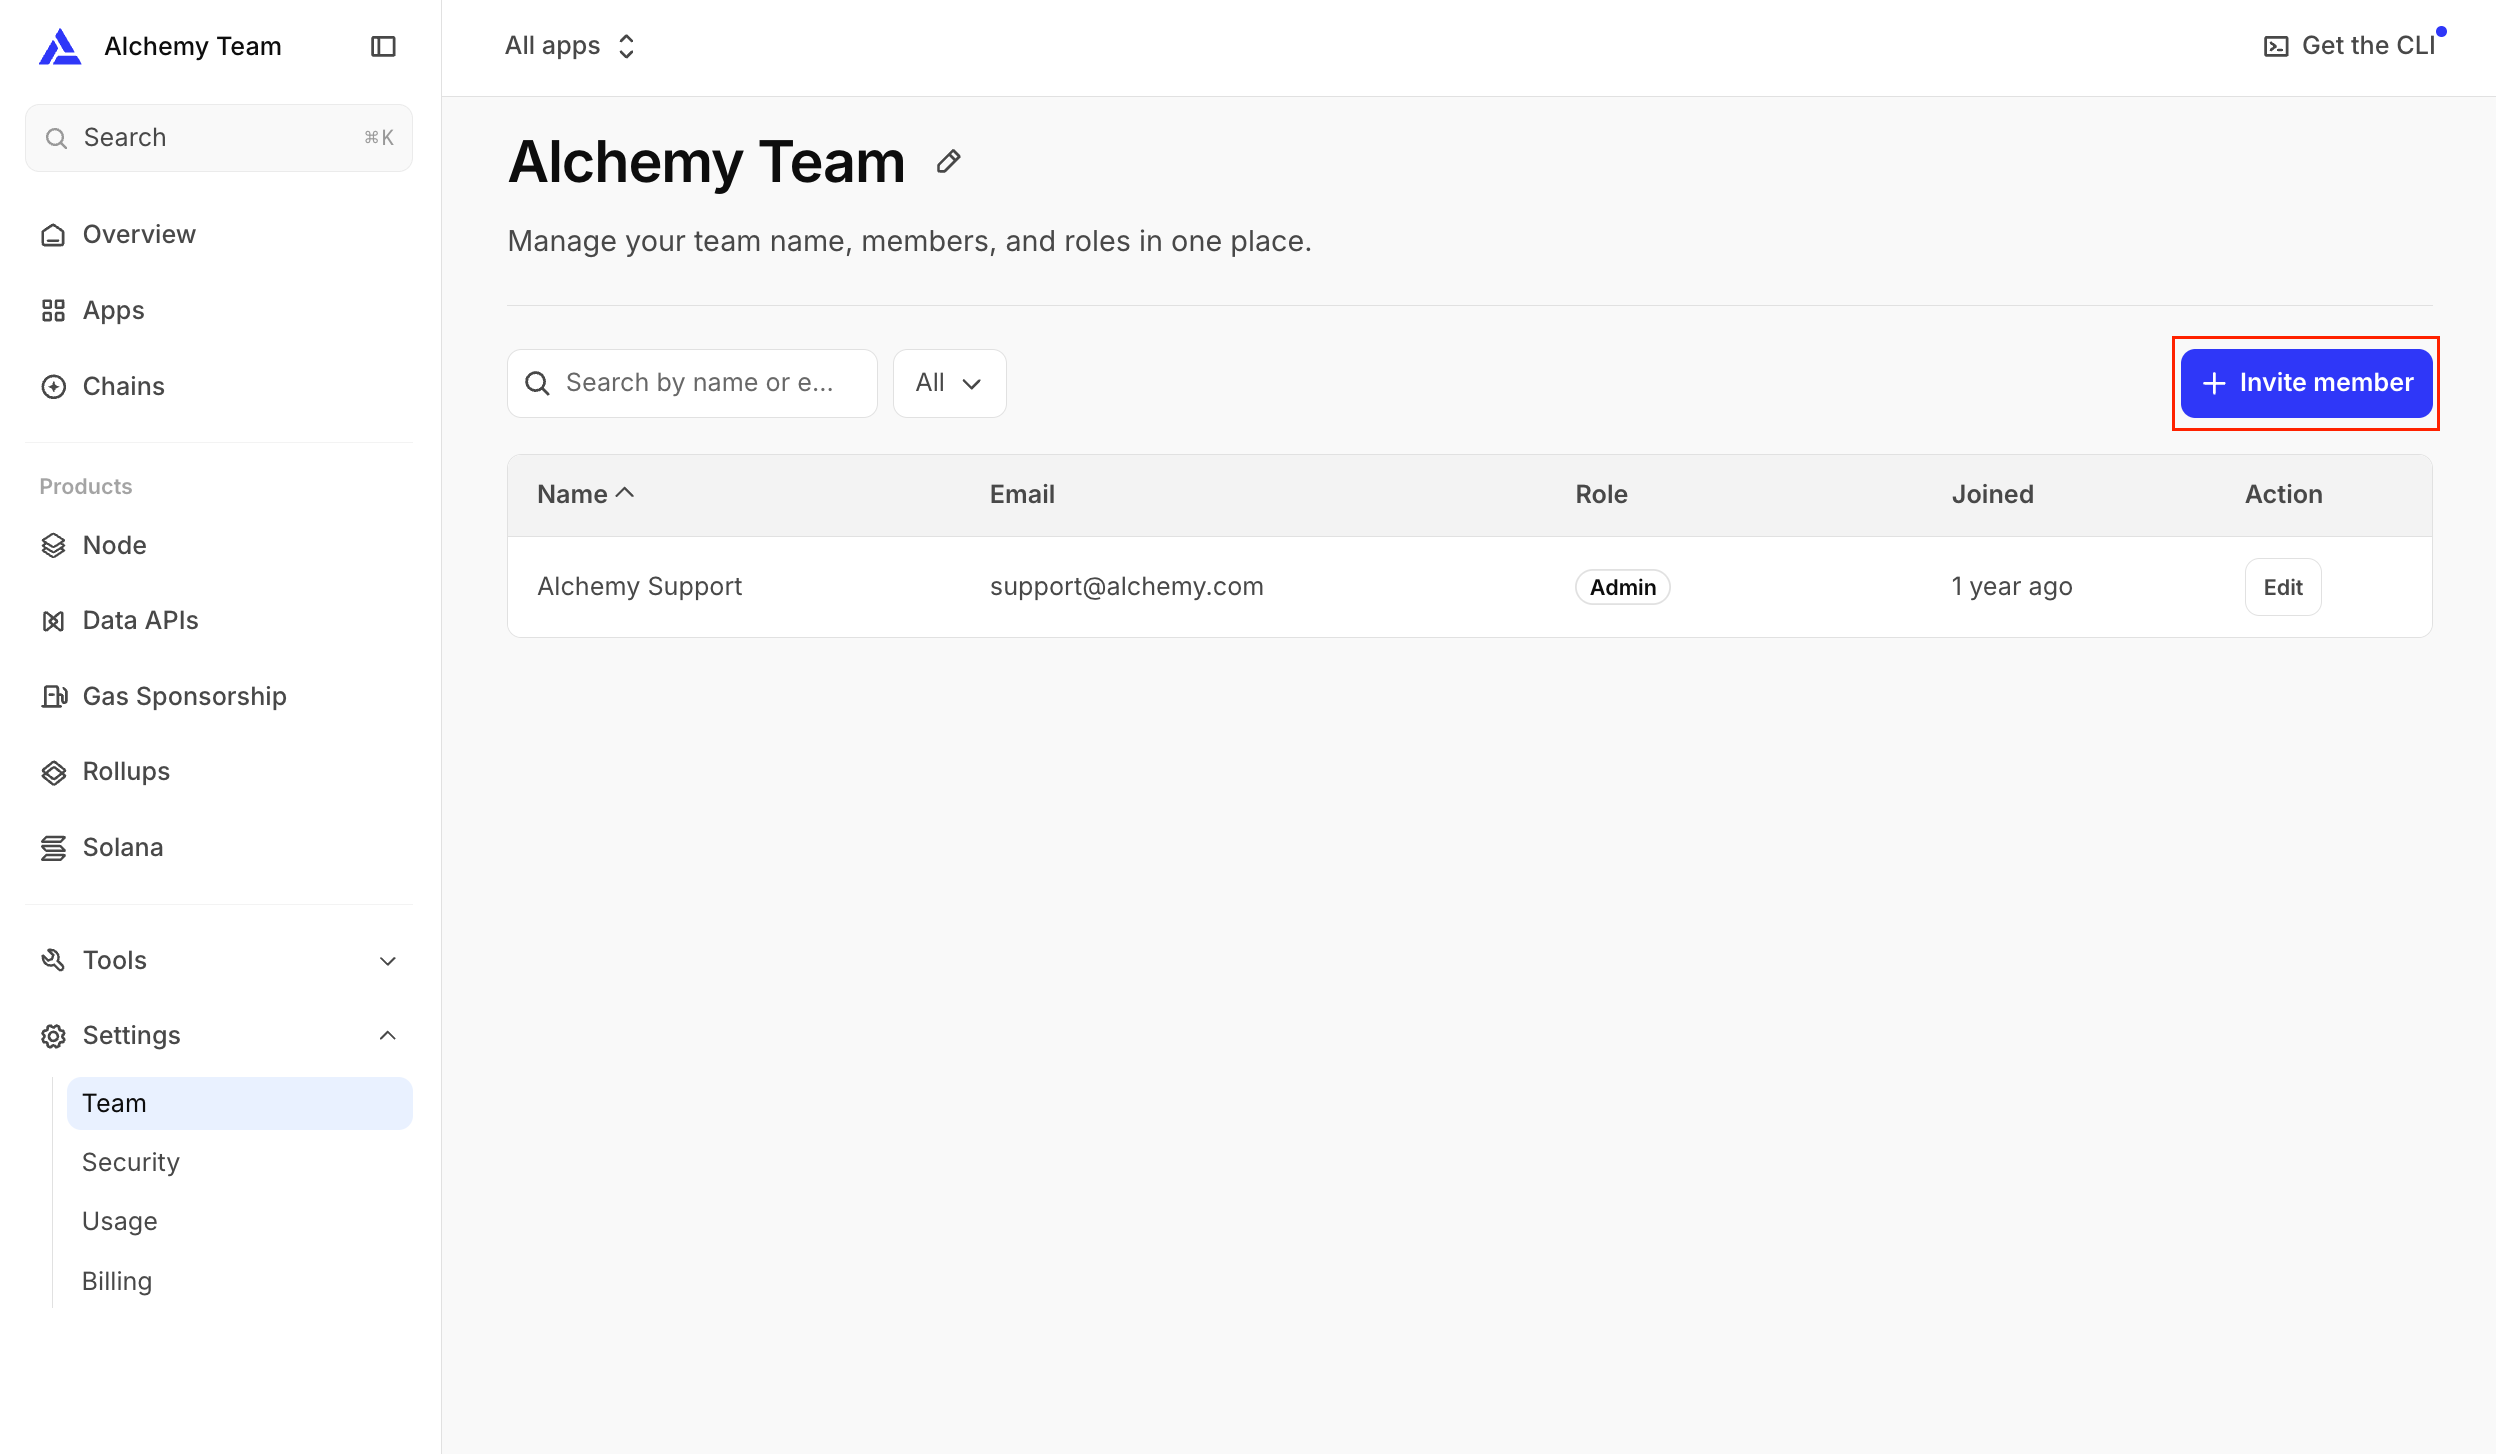The height and width of the screenshot is (1454, 2496).
Task: Open the Overview home icon
Action: click(x=53, y=235)
